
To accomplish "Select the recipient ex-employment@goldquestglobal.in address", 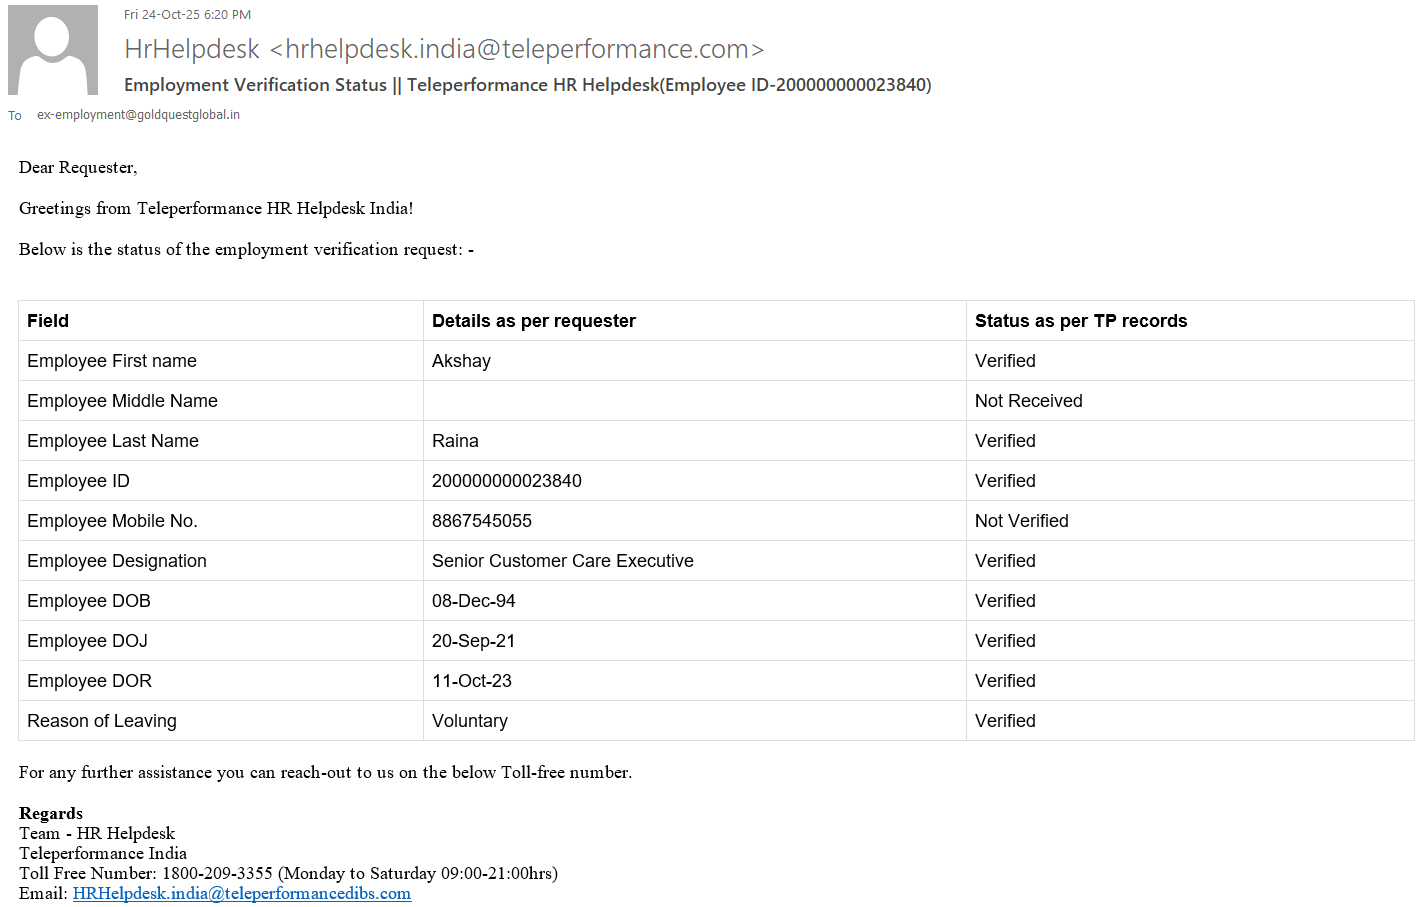I will [138, 115].
